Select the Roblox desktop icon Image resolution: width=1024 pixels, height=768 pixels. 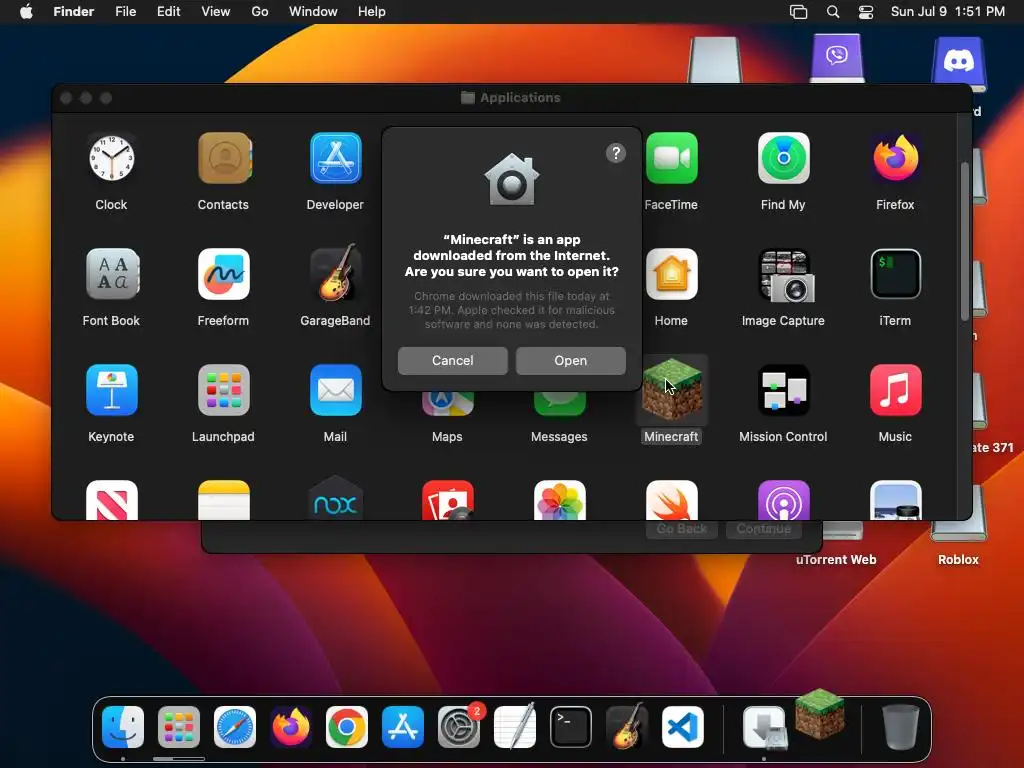(x=958, y=532)
